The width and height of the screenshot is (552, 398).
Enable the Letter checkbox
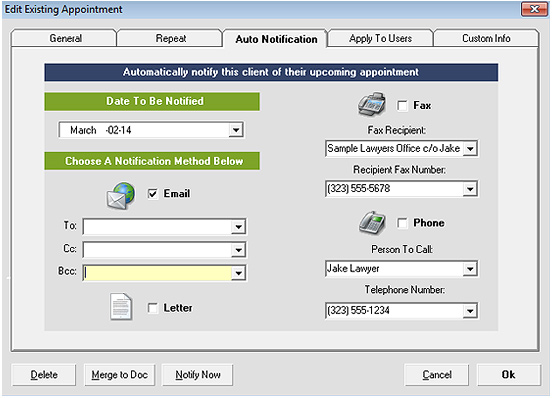(x=153, y=308)
